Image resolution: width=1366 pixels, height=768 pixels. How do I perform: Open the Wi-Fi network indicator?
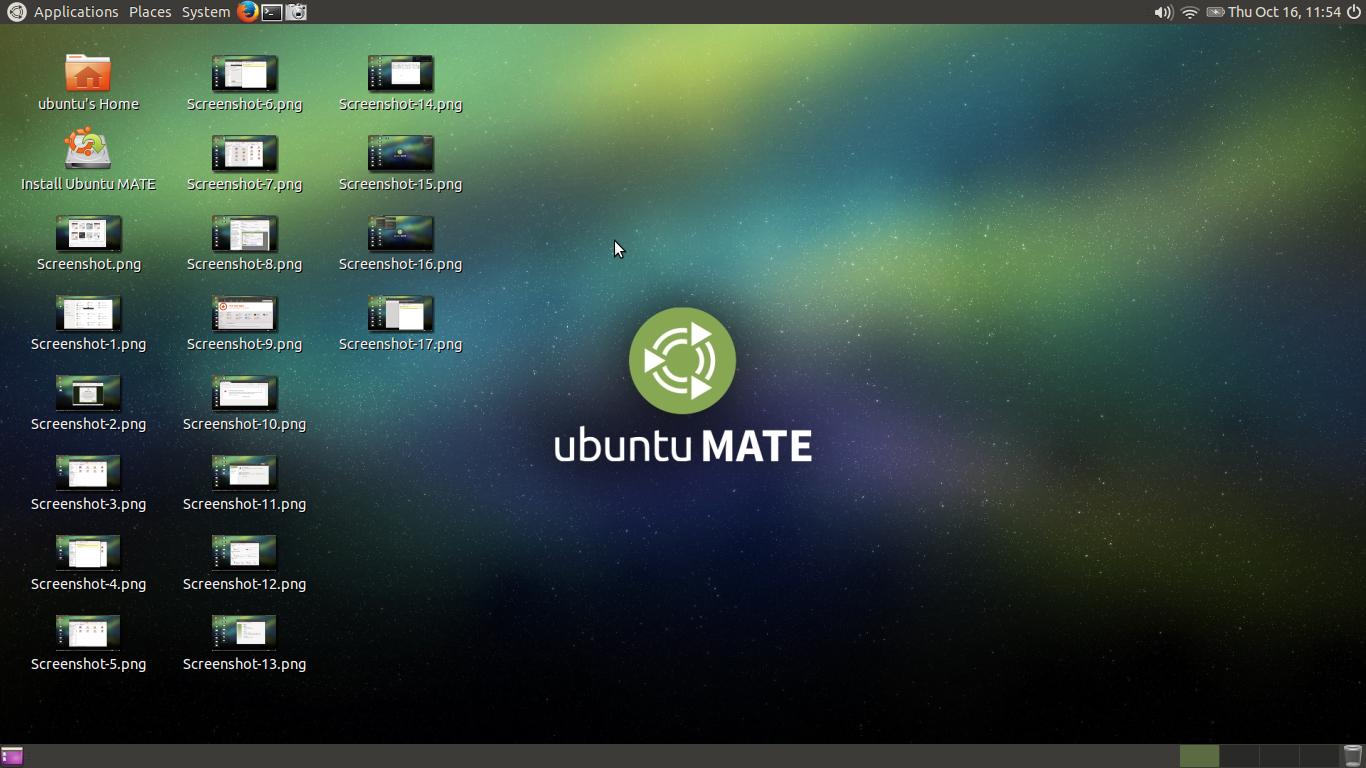pyautogui.click(x=1190, y=12)
